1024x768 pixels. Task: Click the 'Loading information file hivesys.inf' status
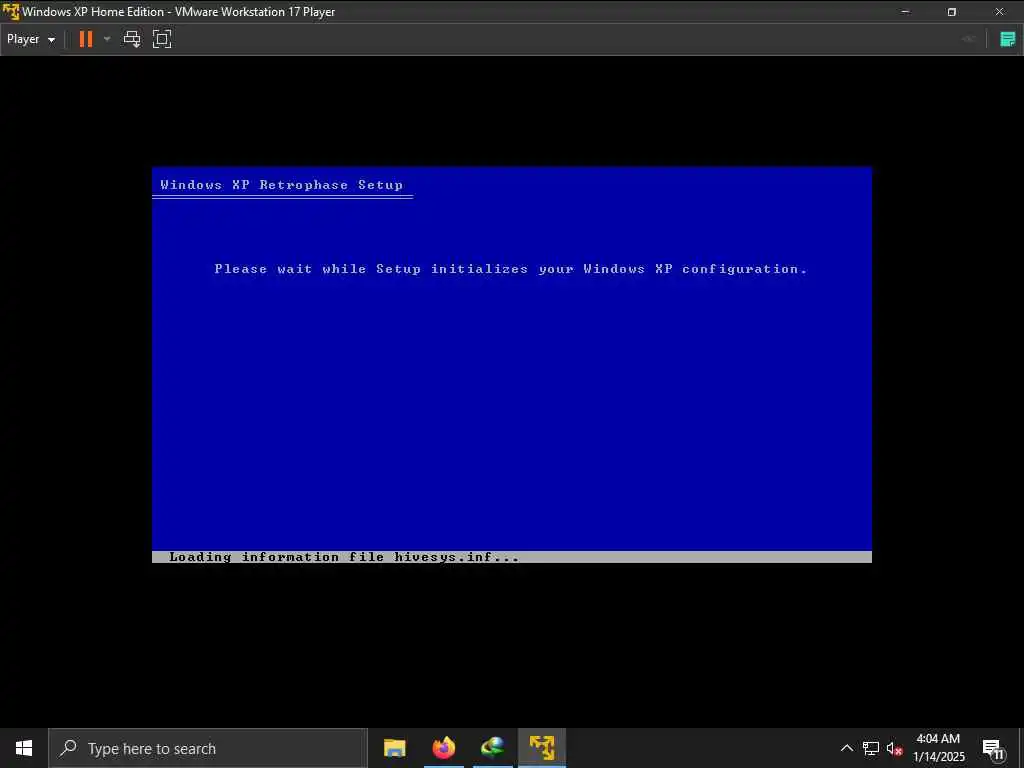click(x=344, y=557)
